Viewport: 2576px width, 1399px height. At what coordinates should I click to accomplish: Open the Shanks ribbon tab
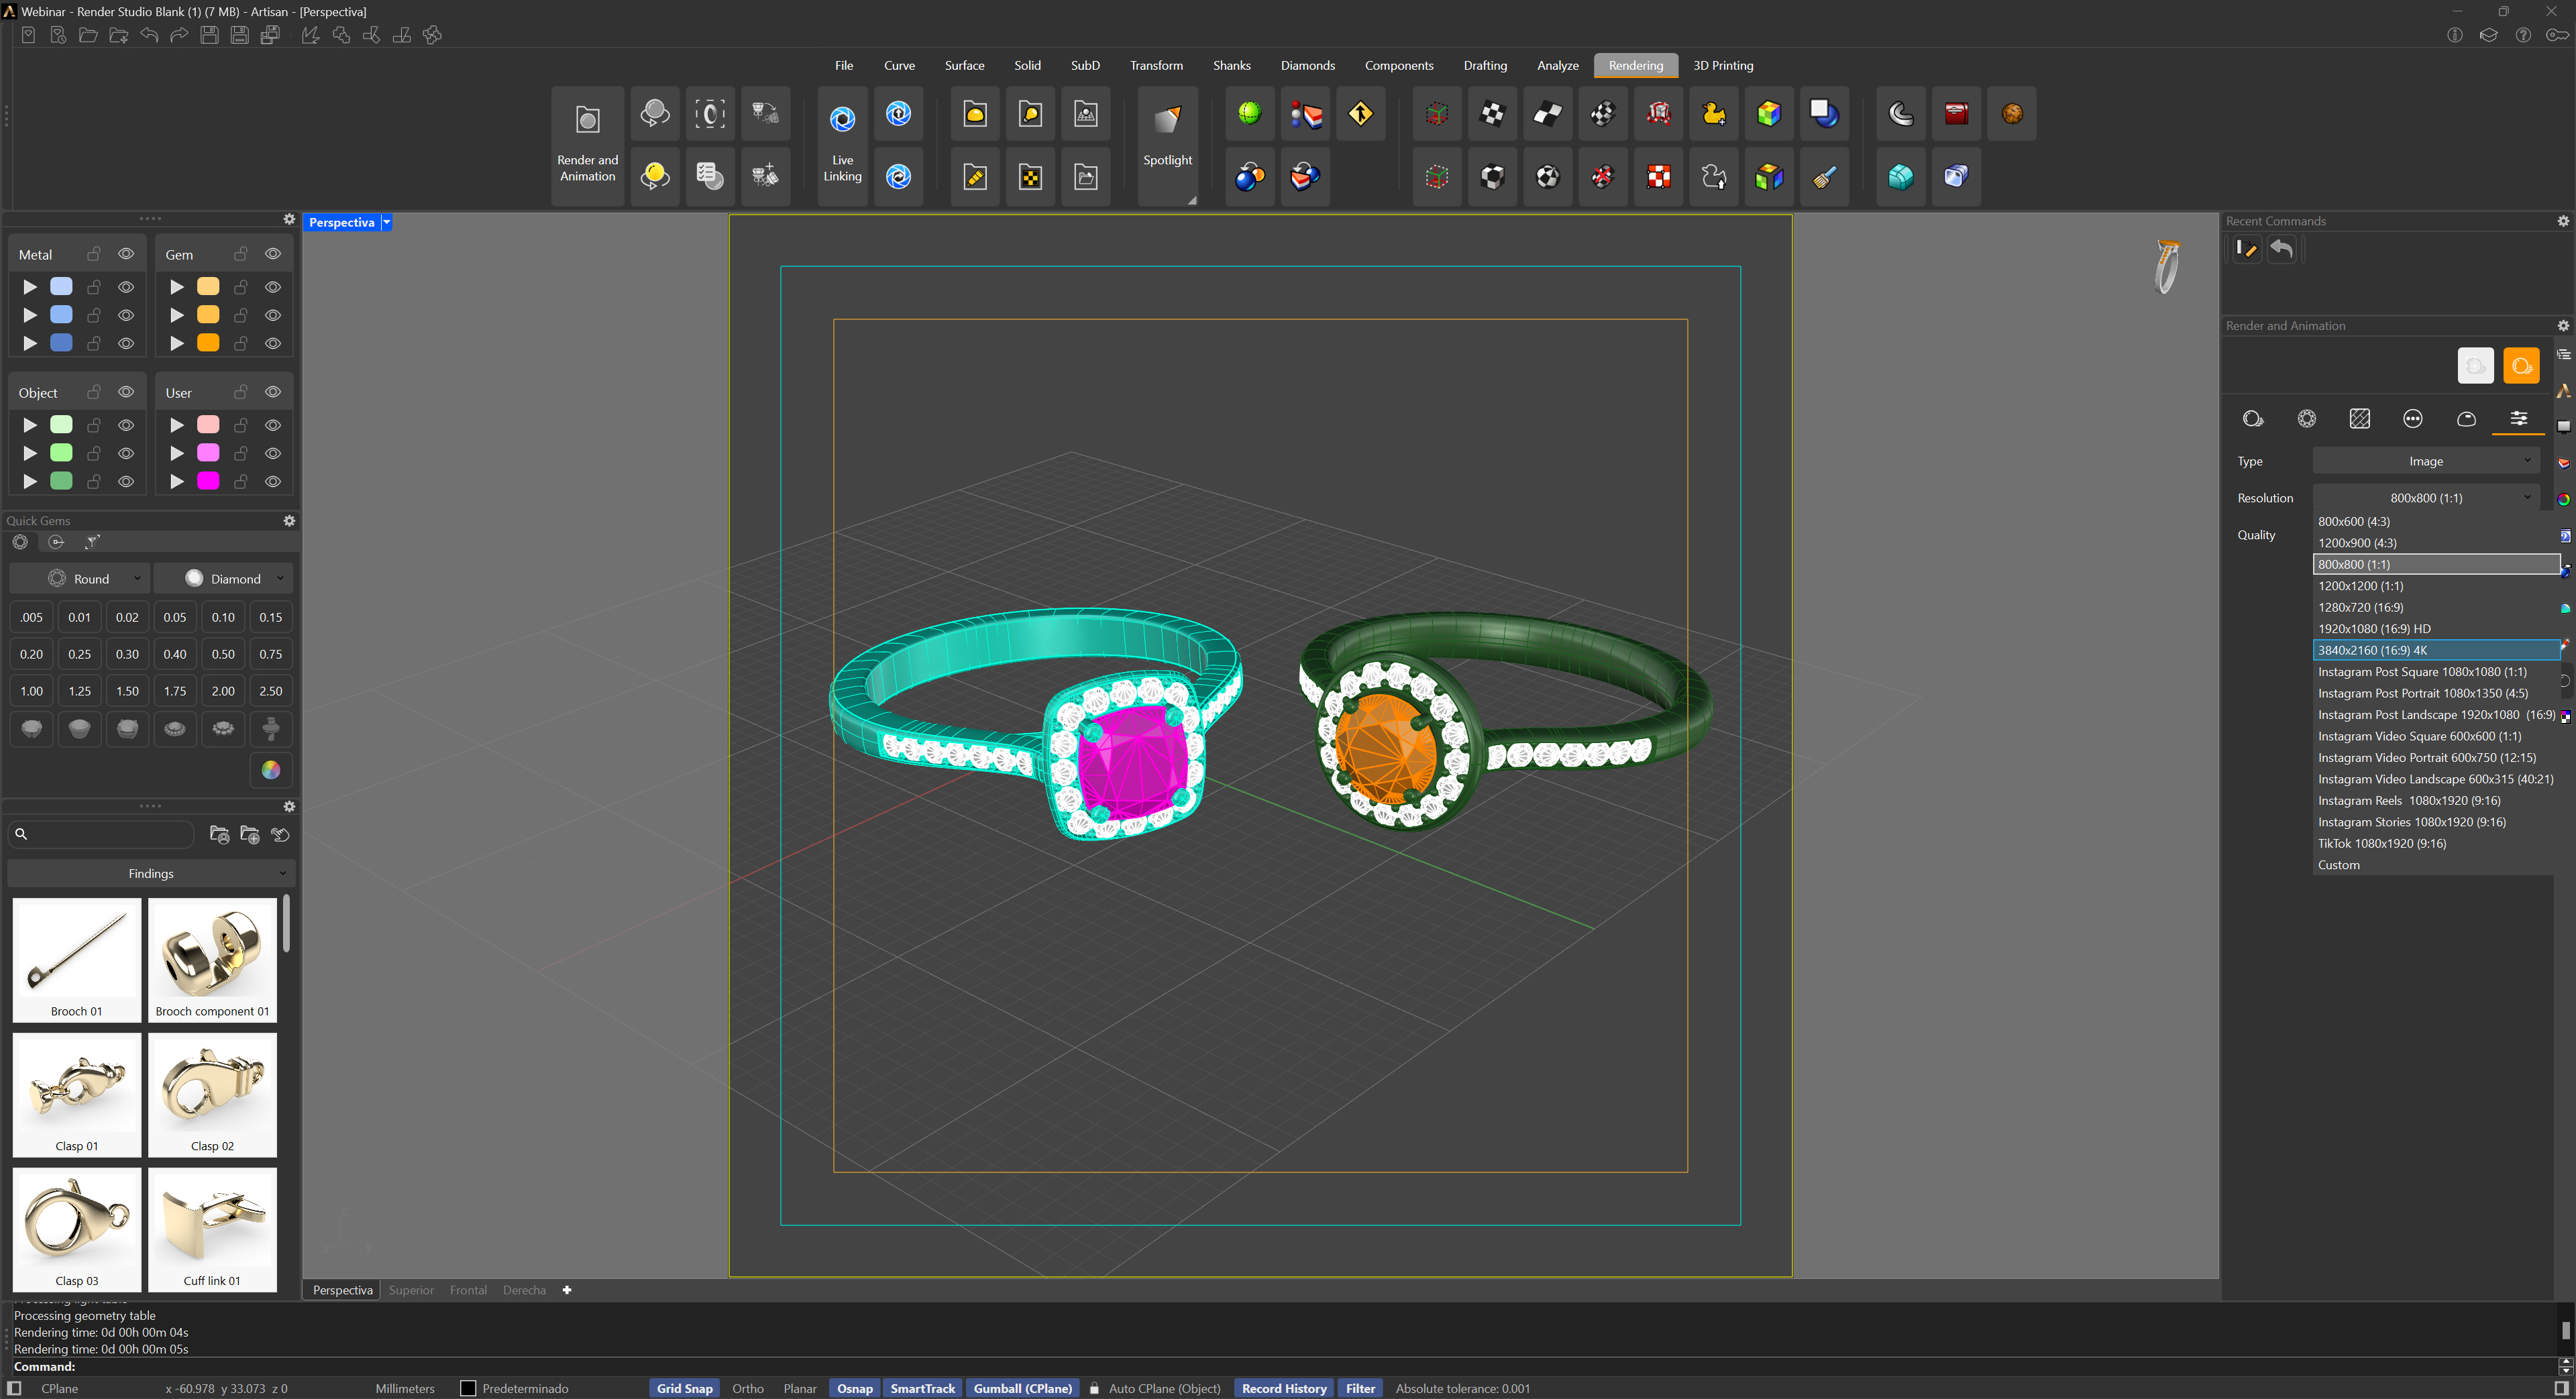coord(1231,66)
